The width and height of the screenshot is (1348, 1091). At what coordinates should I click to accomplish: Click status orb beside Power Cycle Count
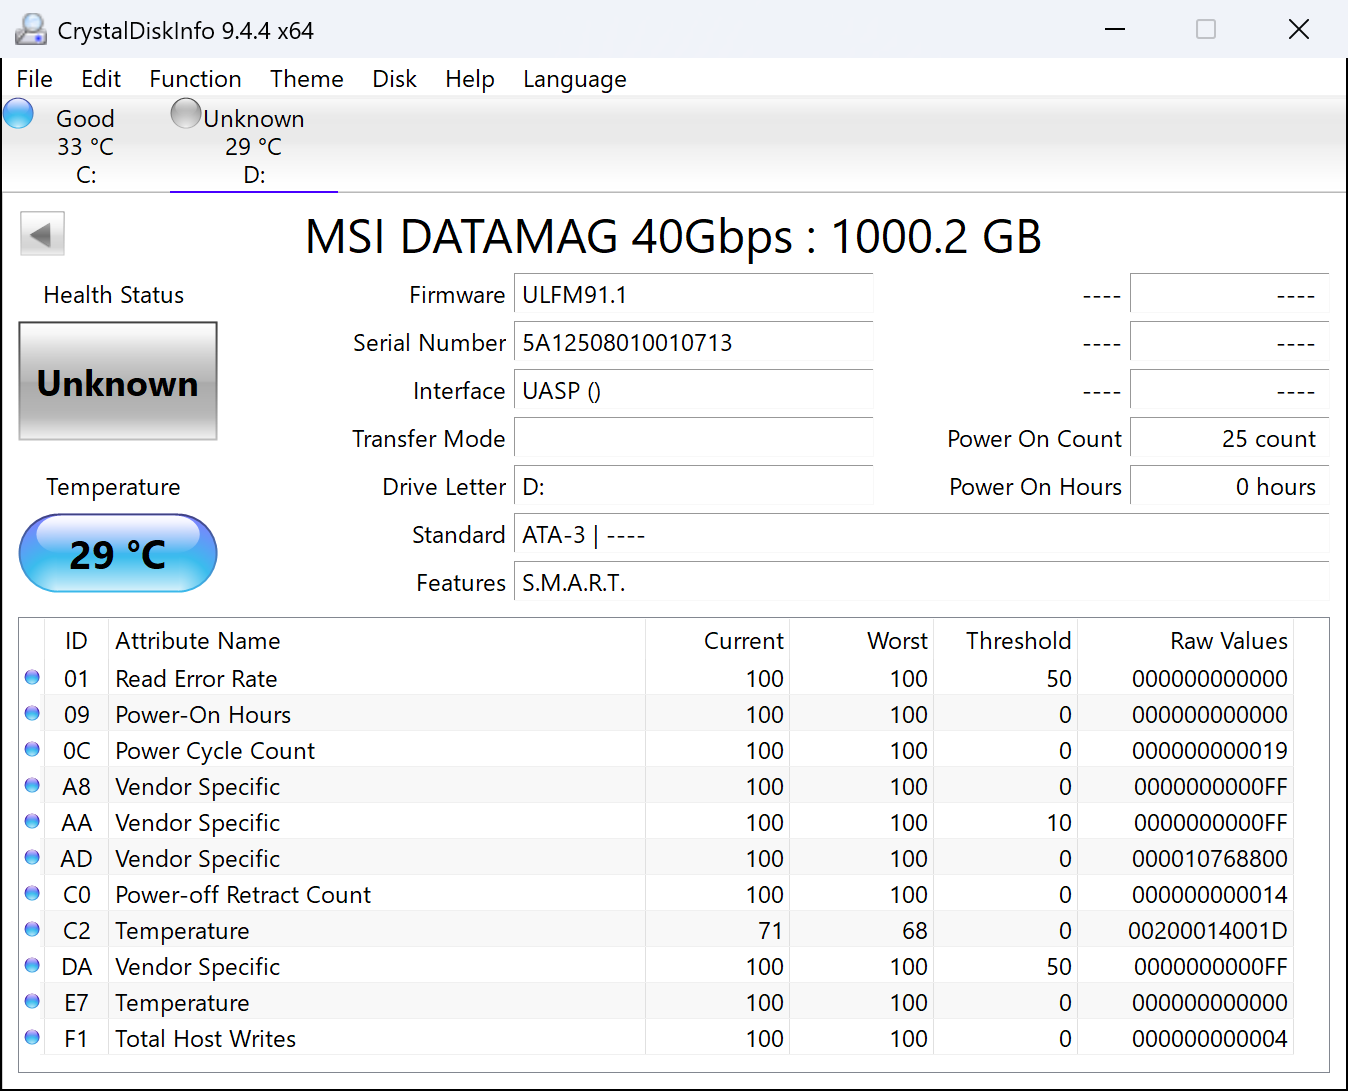coord(32,750)
